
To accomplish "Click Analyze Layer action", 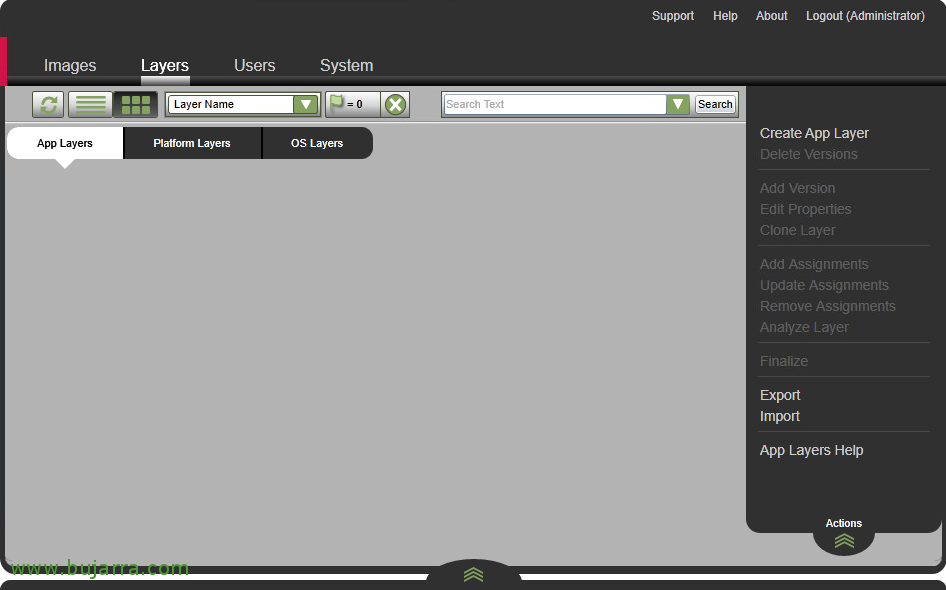I will pos(804,328).
